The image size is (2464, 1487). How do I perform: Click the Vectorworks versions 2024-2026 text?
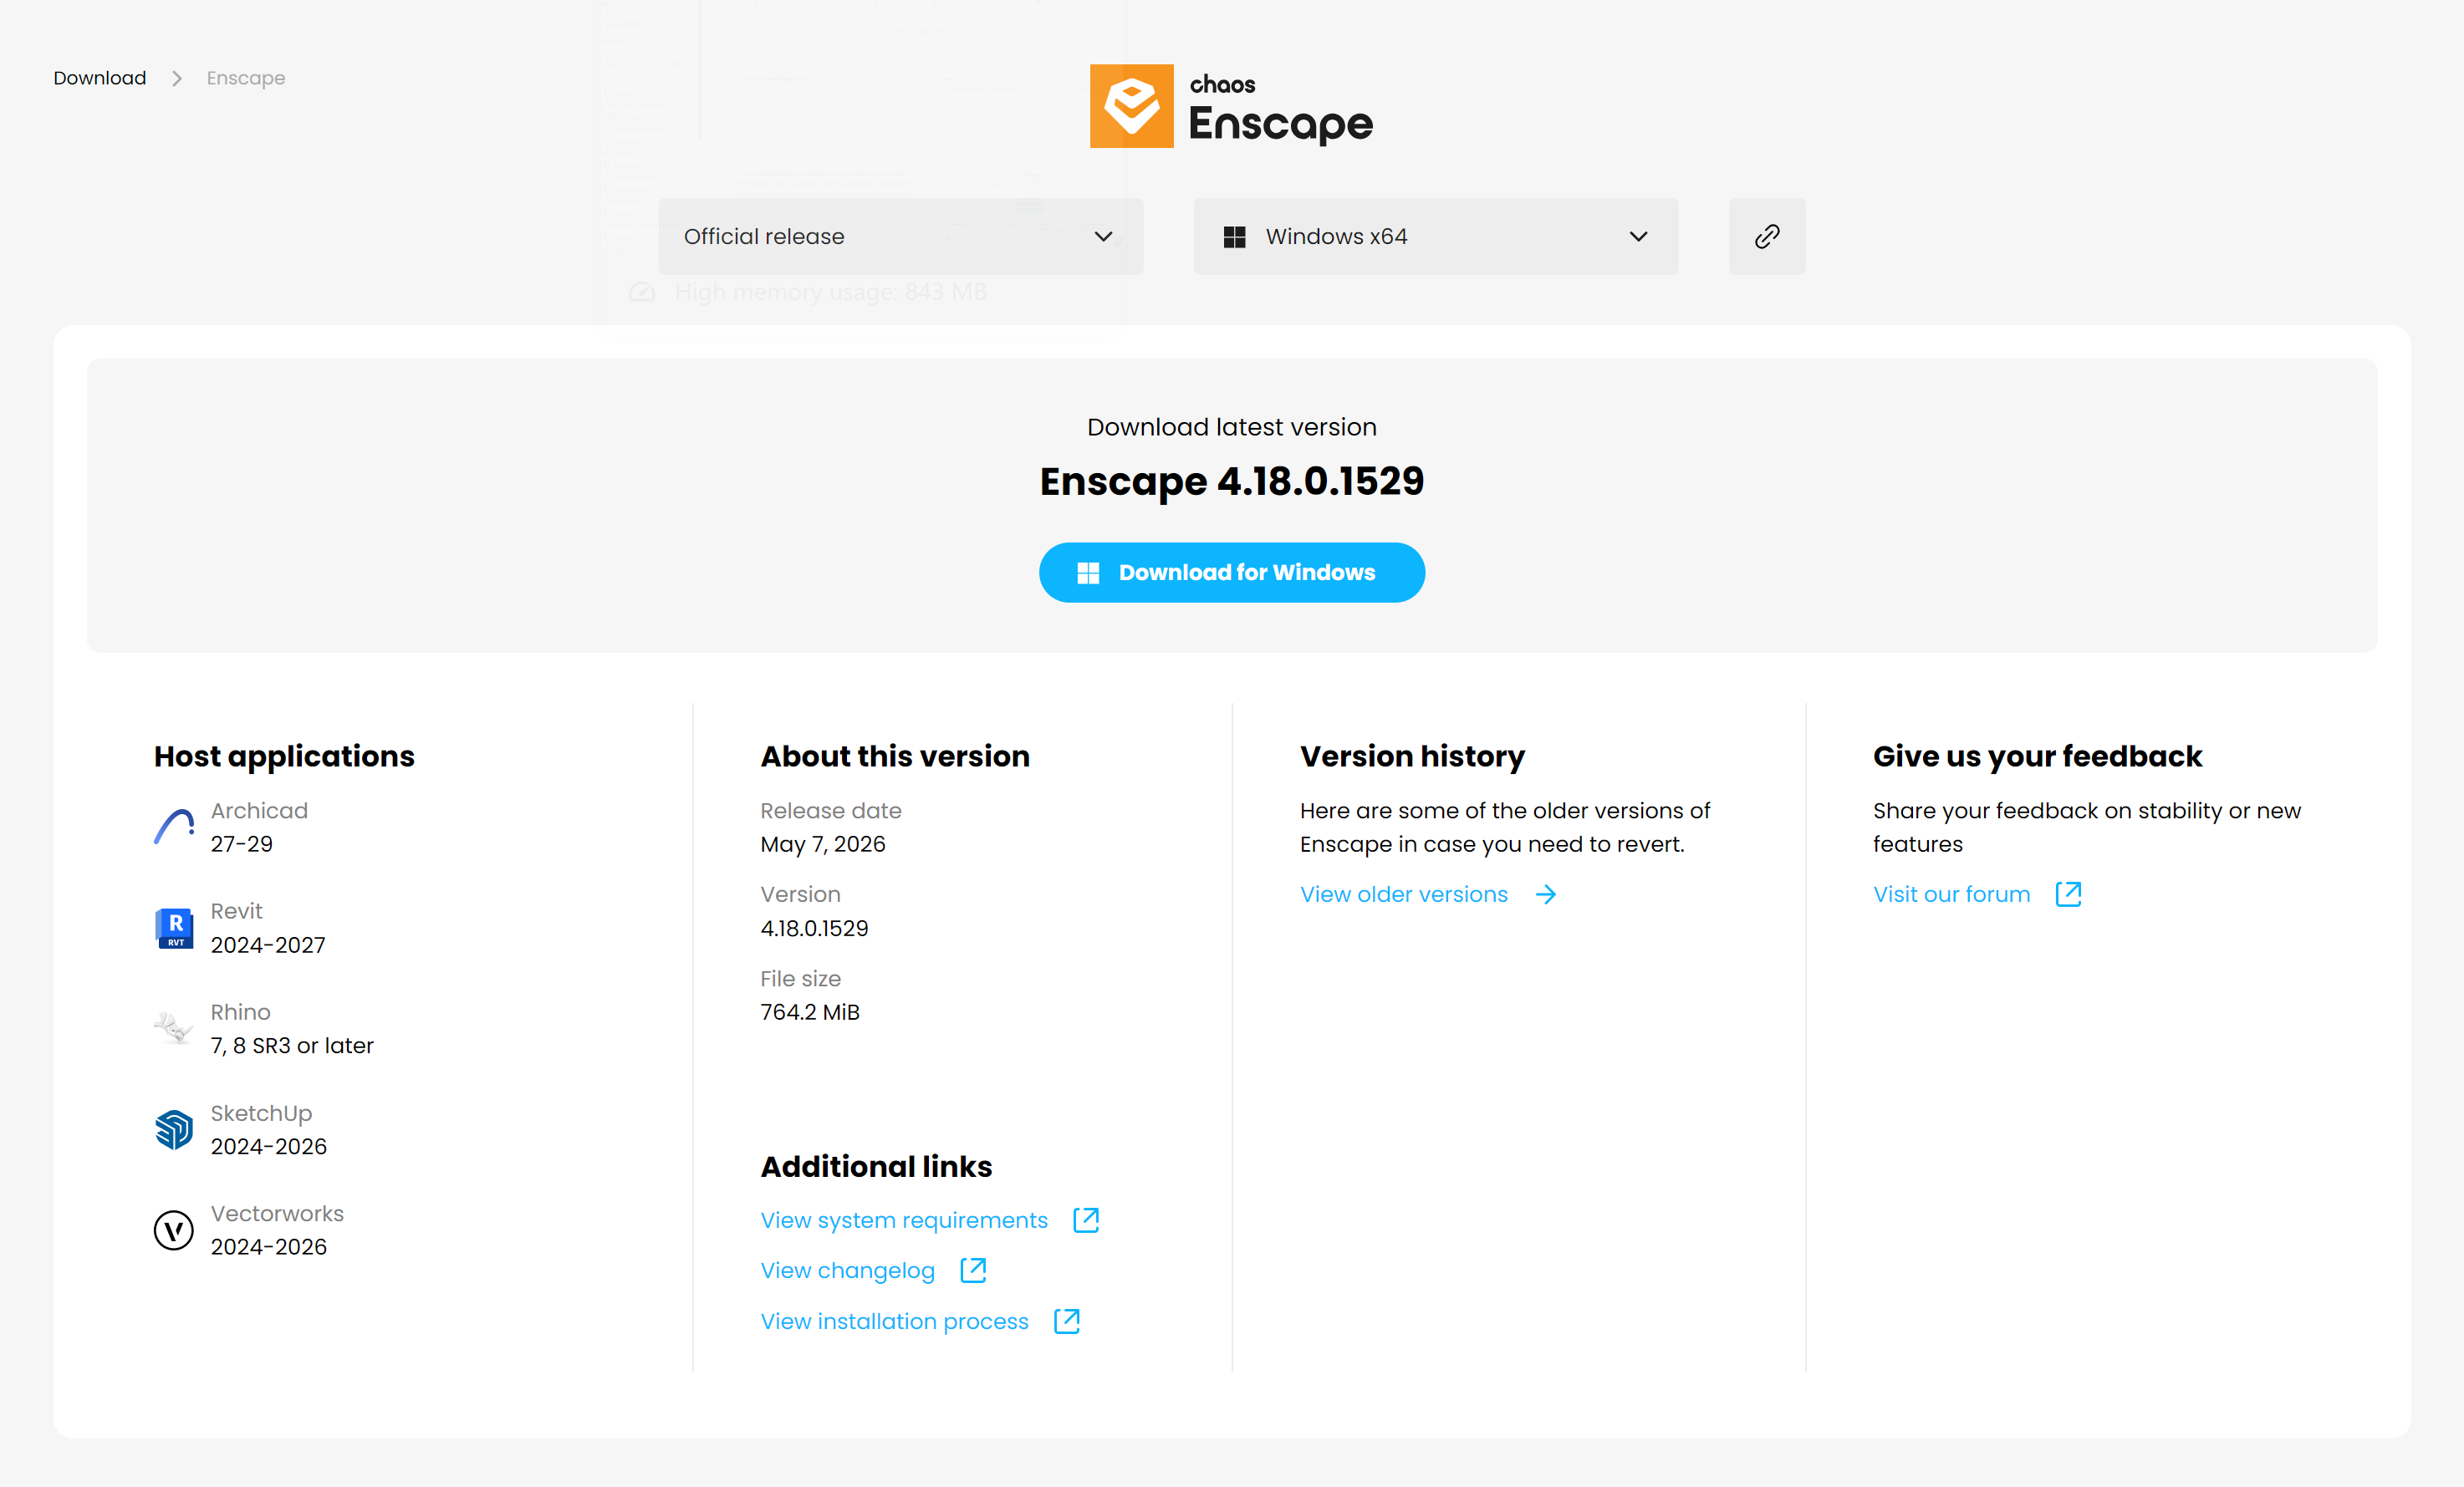click(x=269, y=1247)
